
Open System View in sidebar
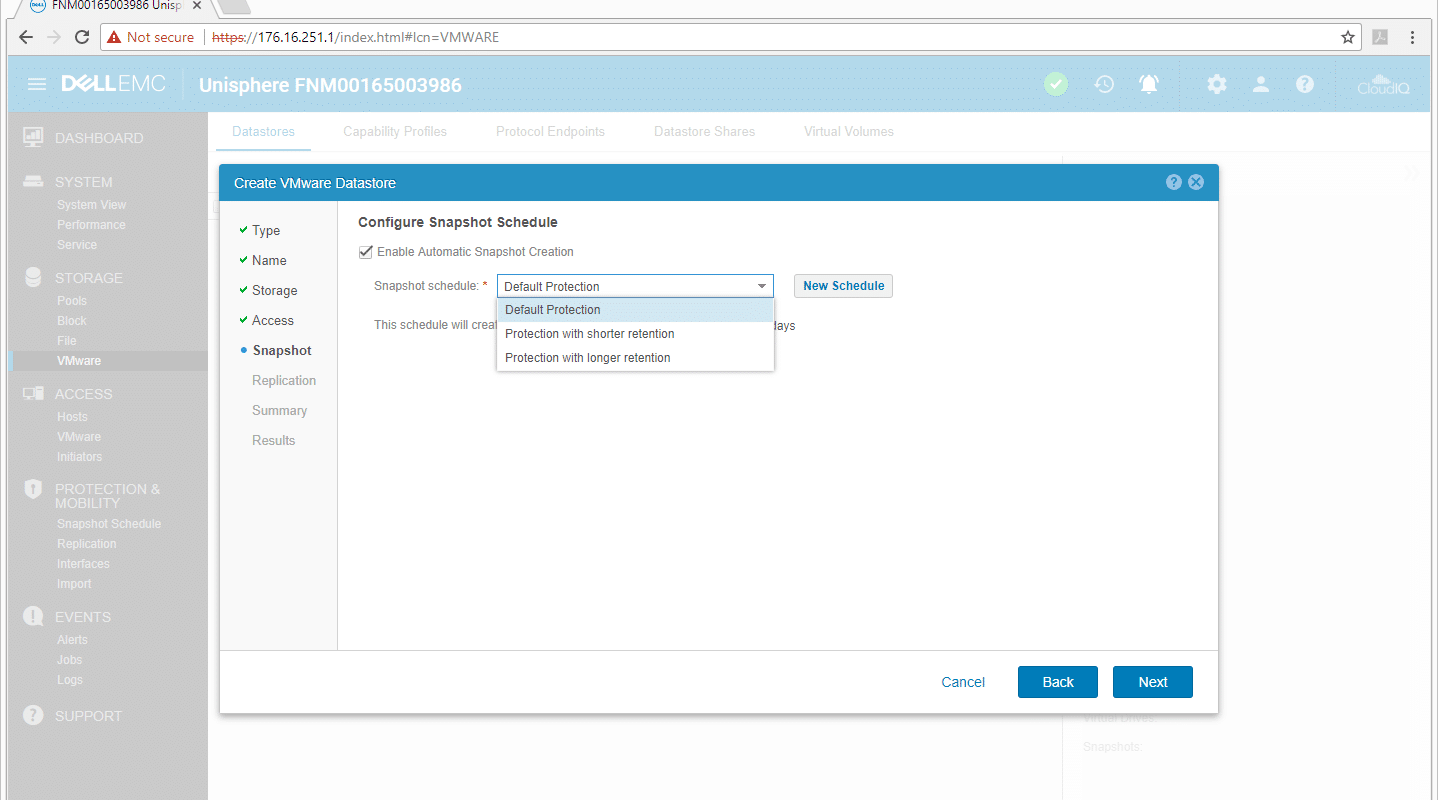tap(92, 205)
